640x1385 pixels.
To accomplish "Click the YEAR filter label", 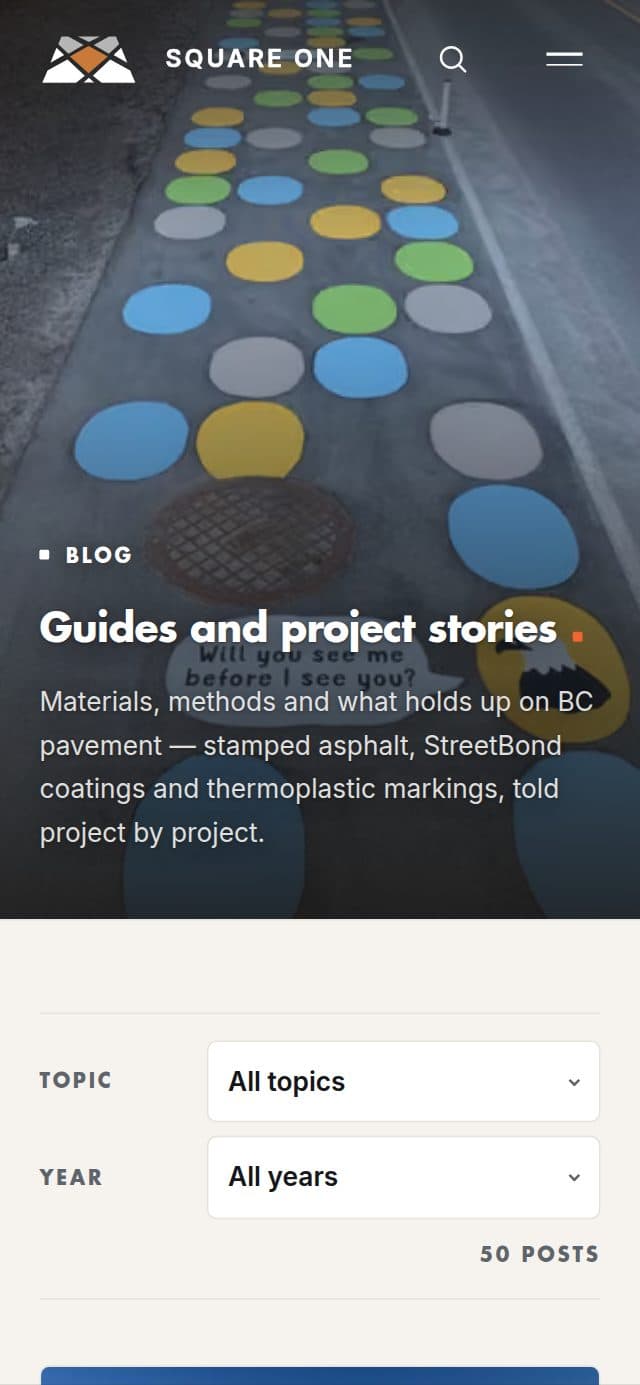I will pos(71,1177).
